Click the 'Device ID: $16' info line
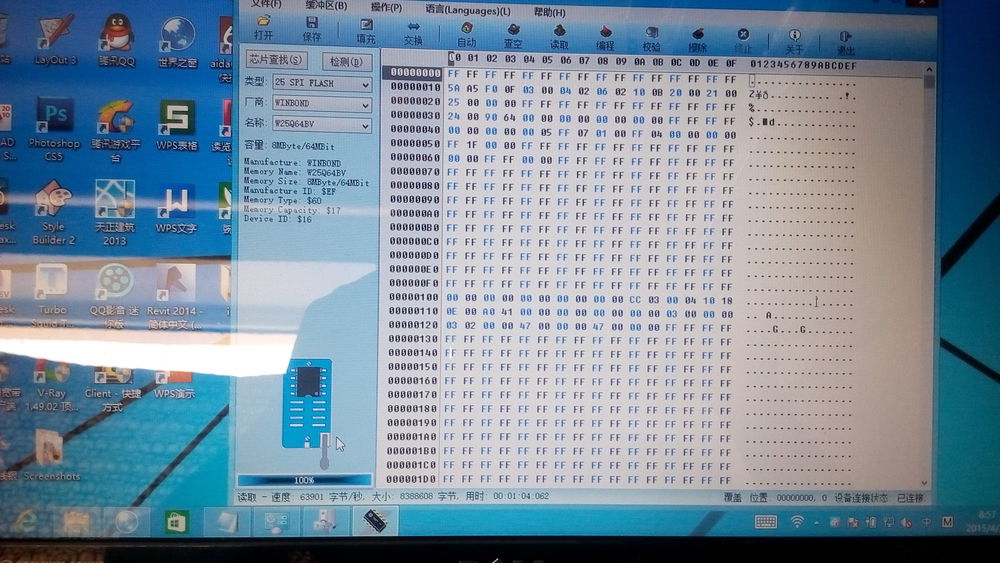This screenshot has width=1000, height=563. pyautogui.click(x=277, y=219)
